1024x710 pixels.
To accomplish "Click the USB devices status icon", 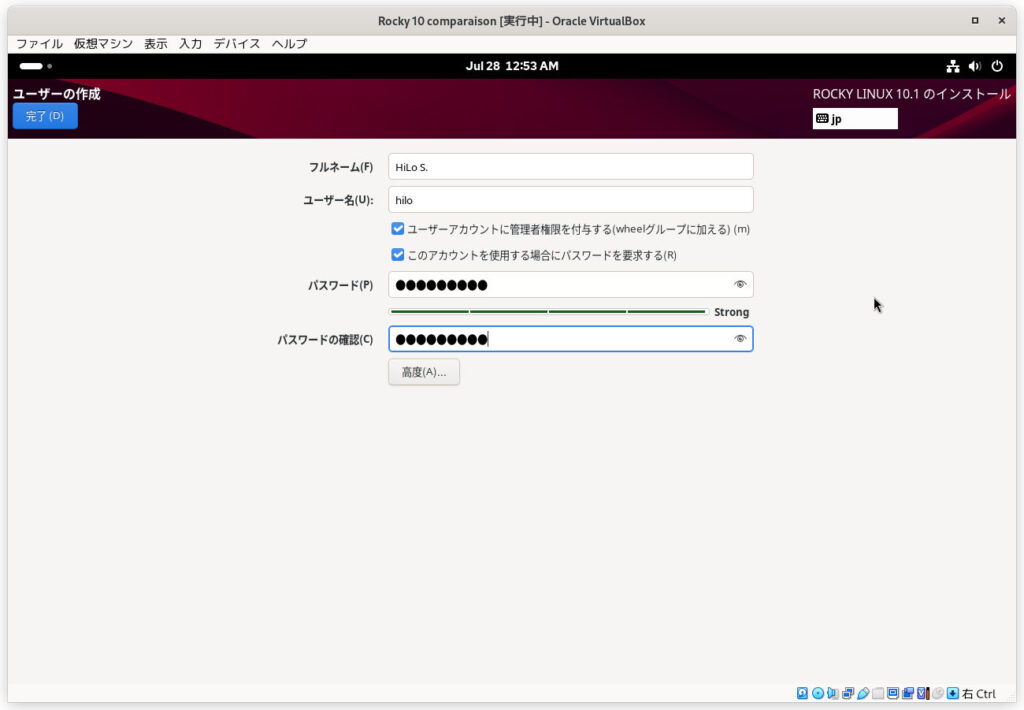I will point(863,693).
